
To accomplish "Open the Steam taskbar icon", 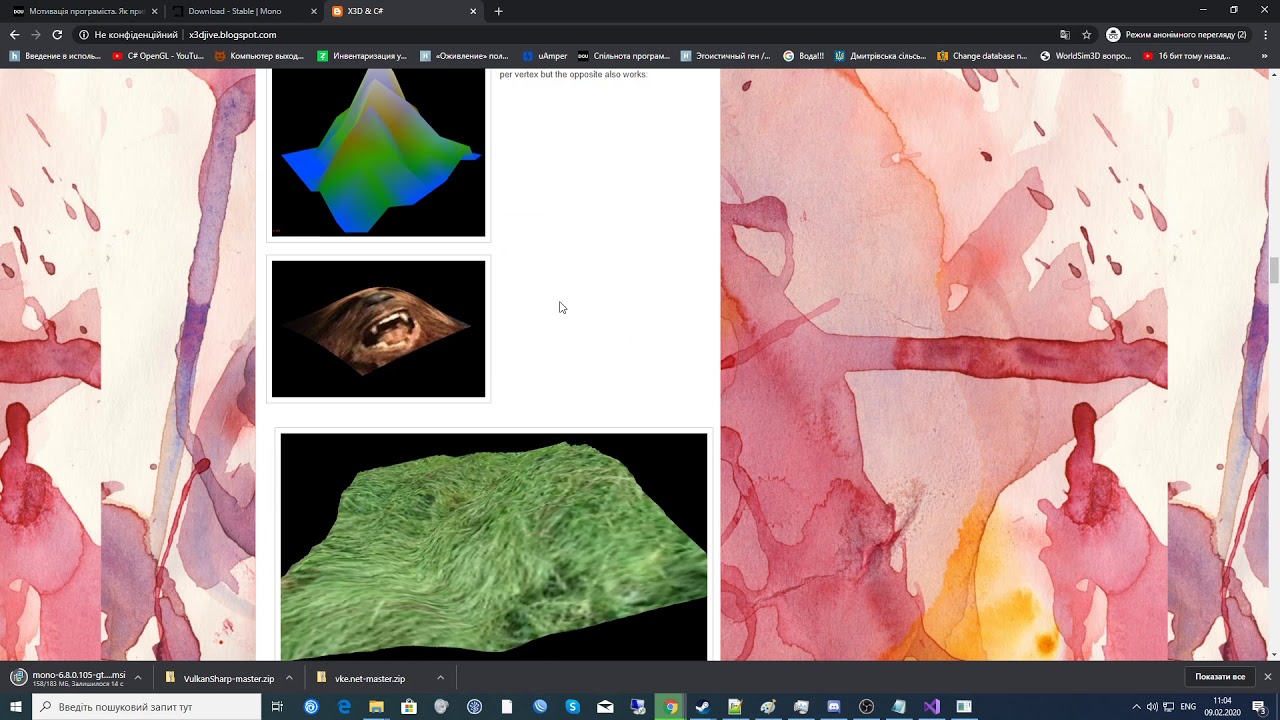I will 703,707.
